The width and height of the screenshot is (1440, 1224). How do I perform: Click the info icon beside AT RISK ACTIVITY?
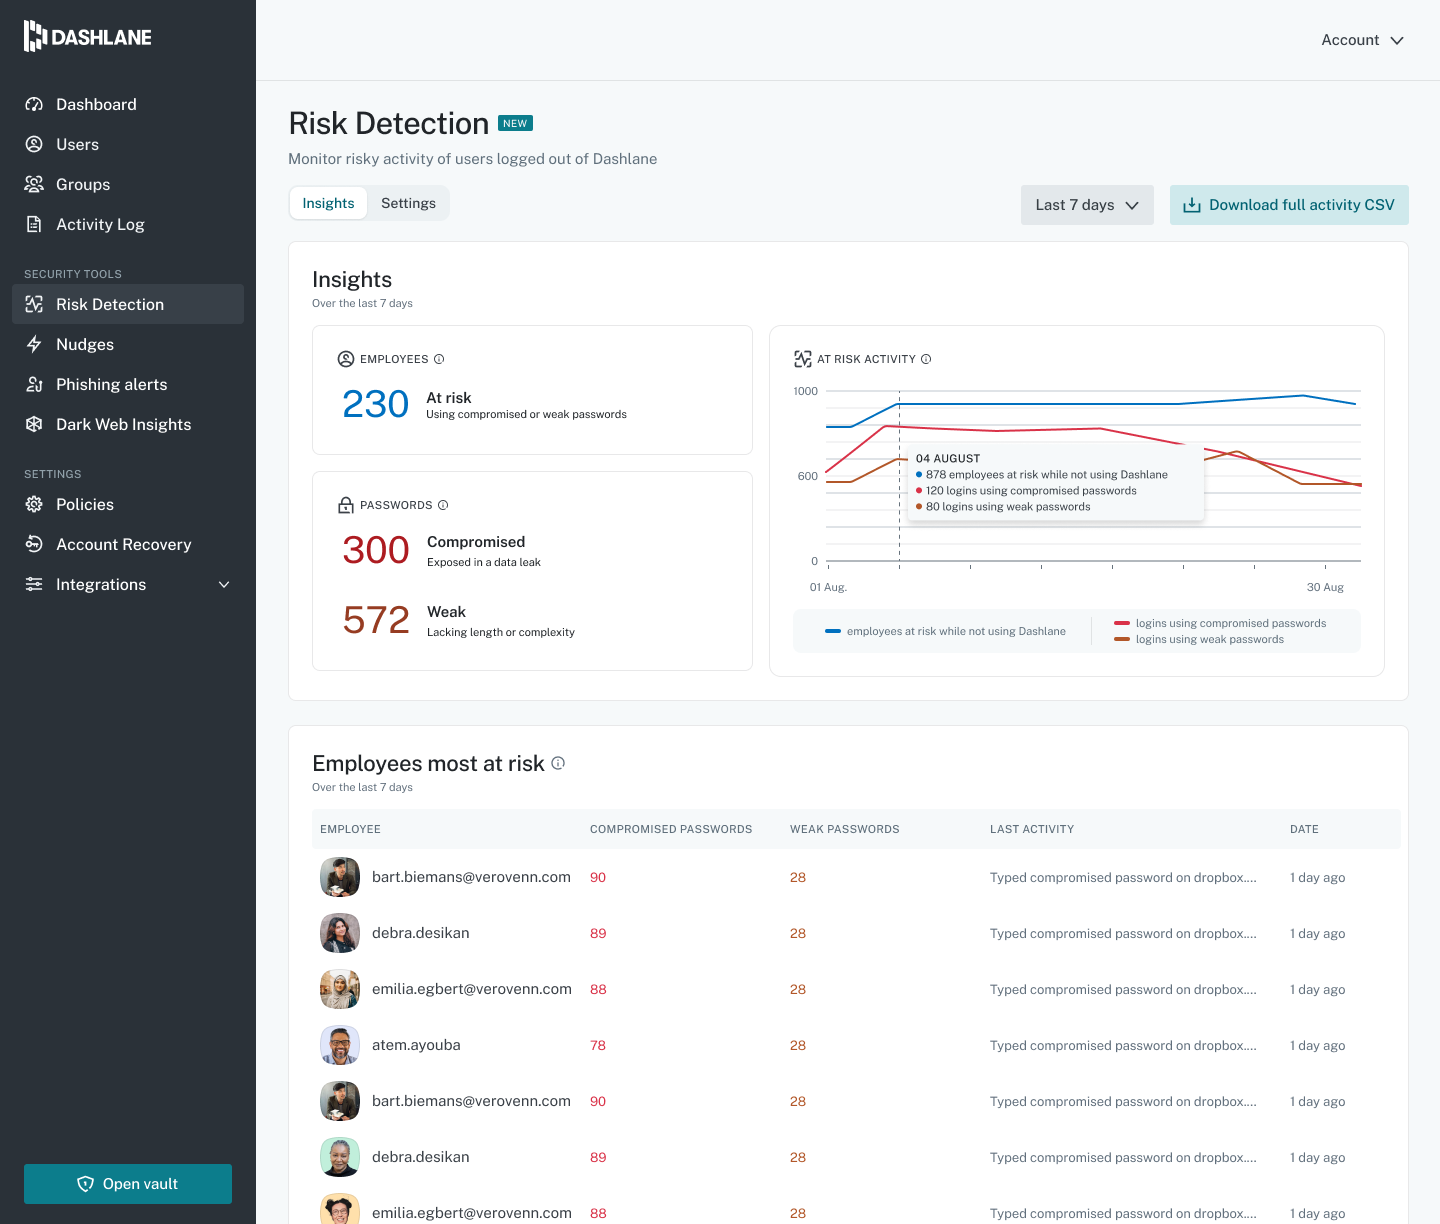click(x=926, y=359)
